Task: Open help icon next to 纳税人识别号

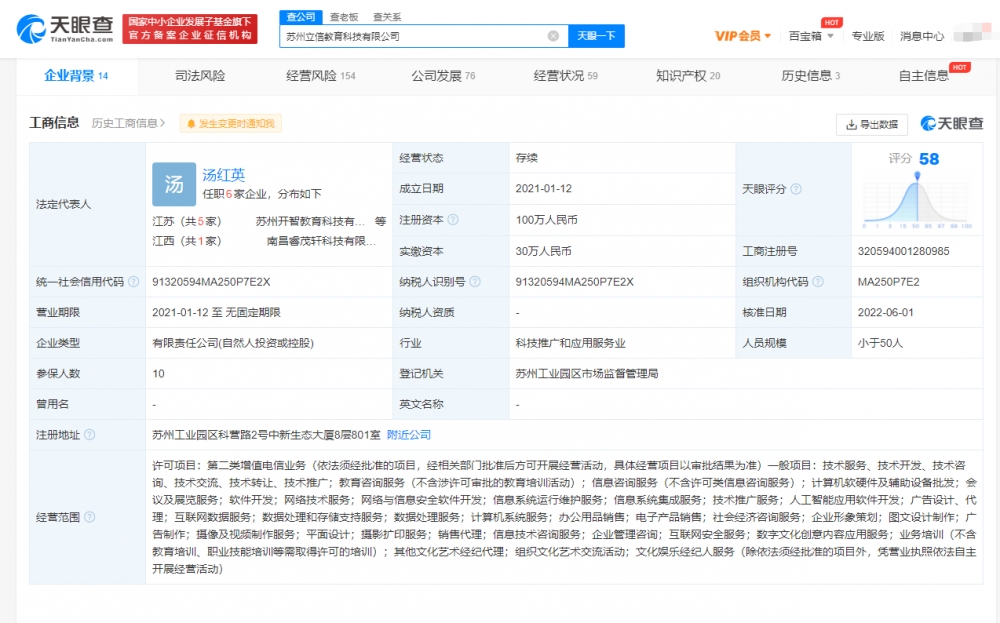Action: tap(474, 282)
